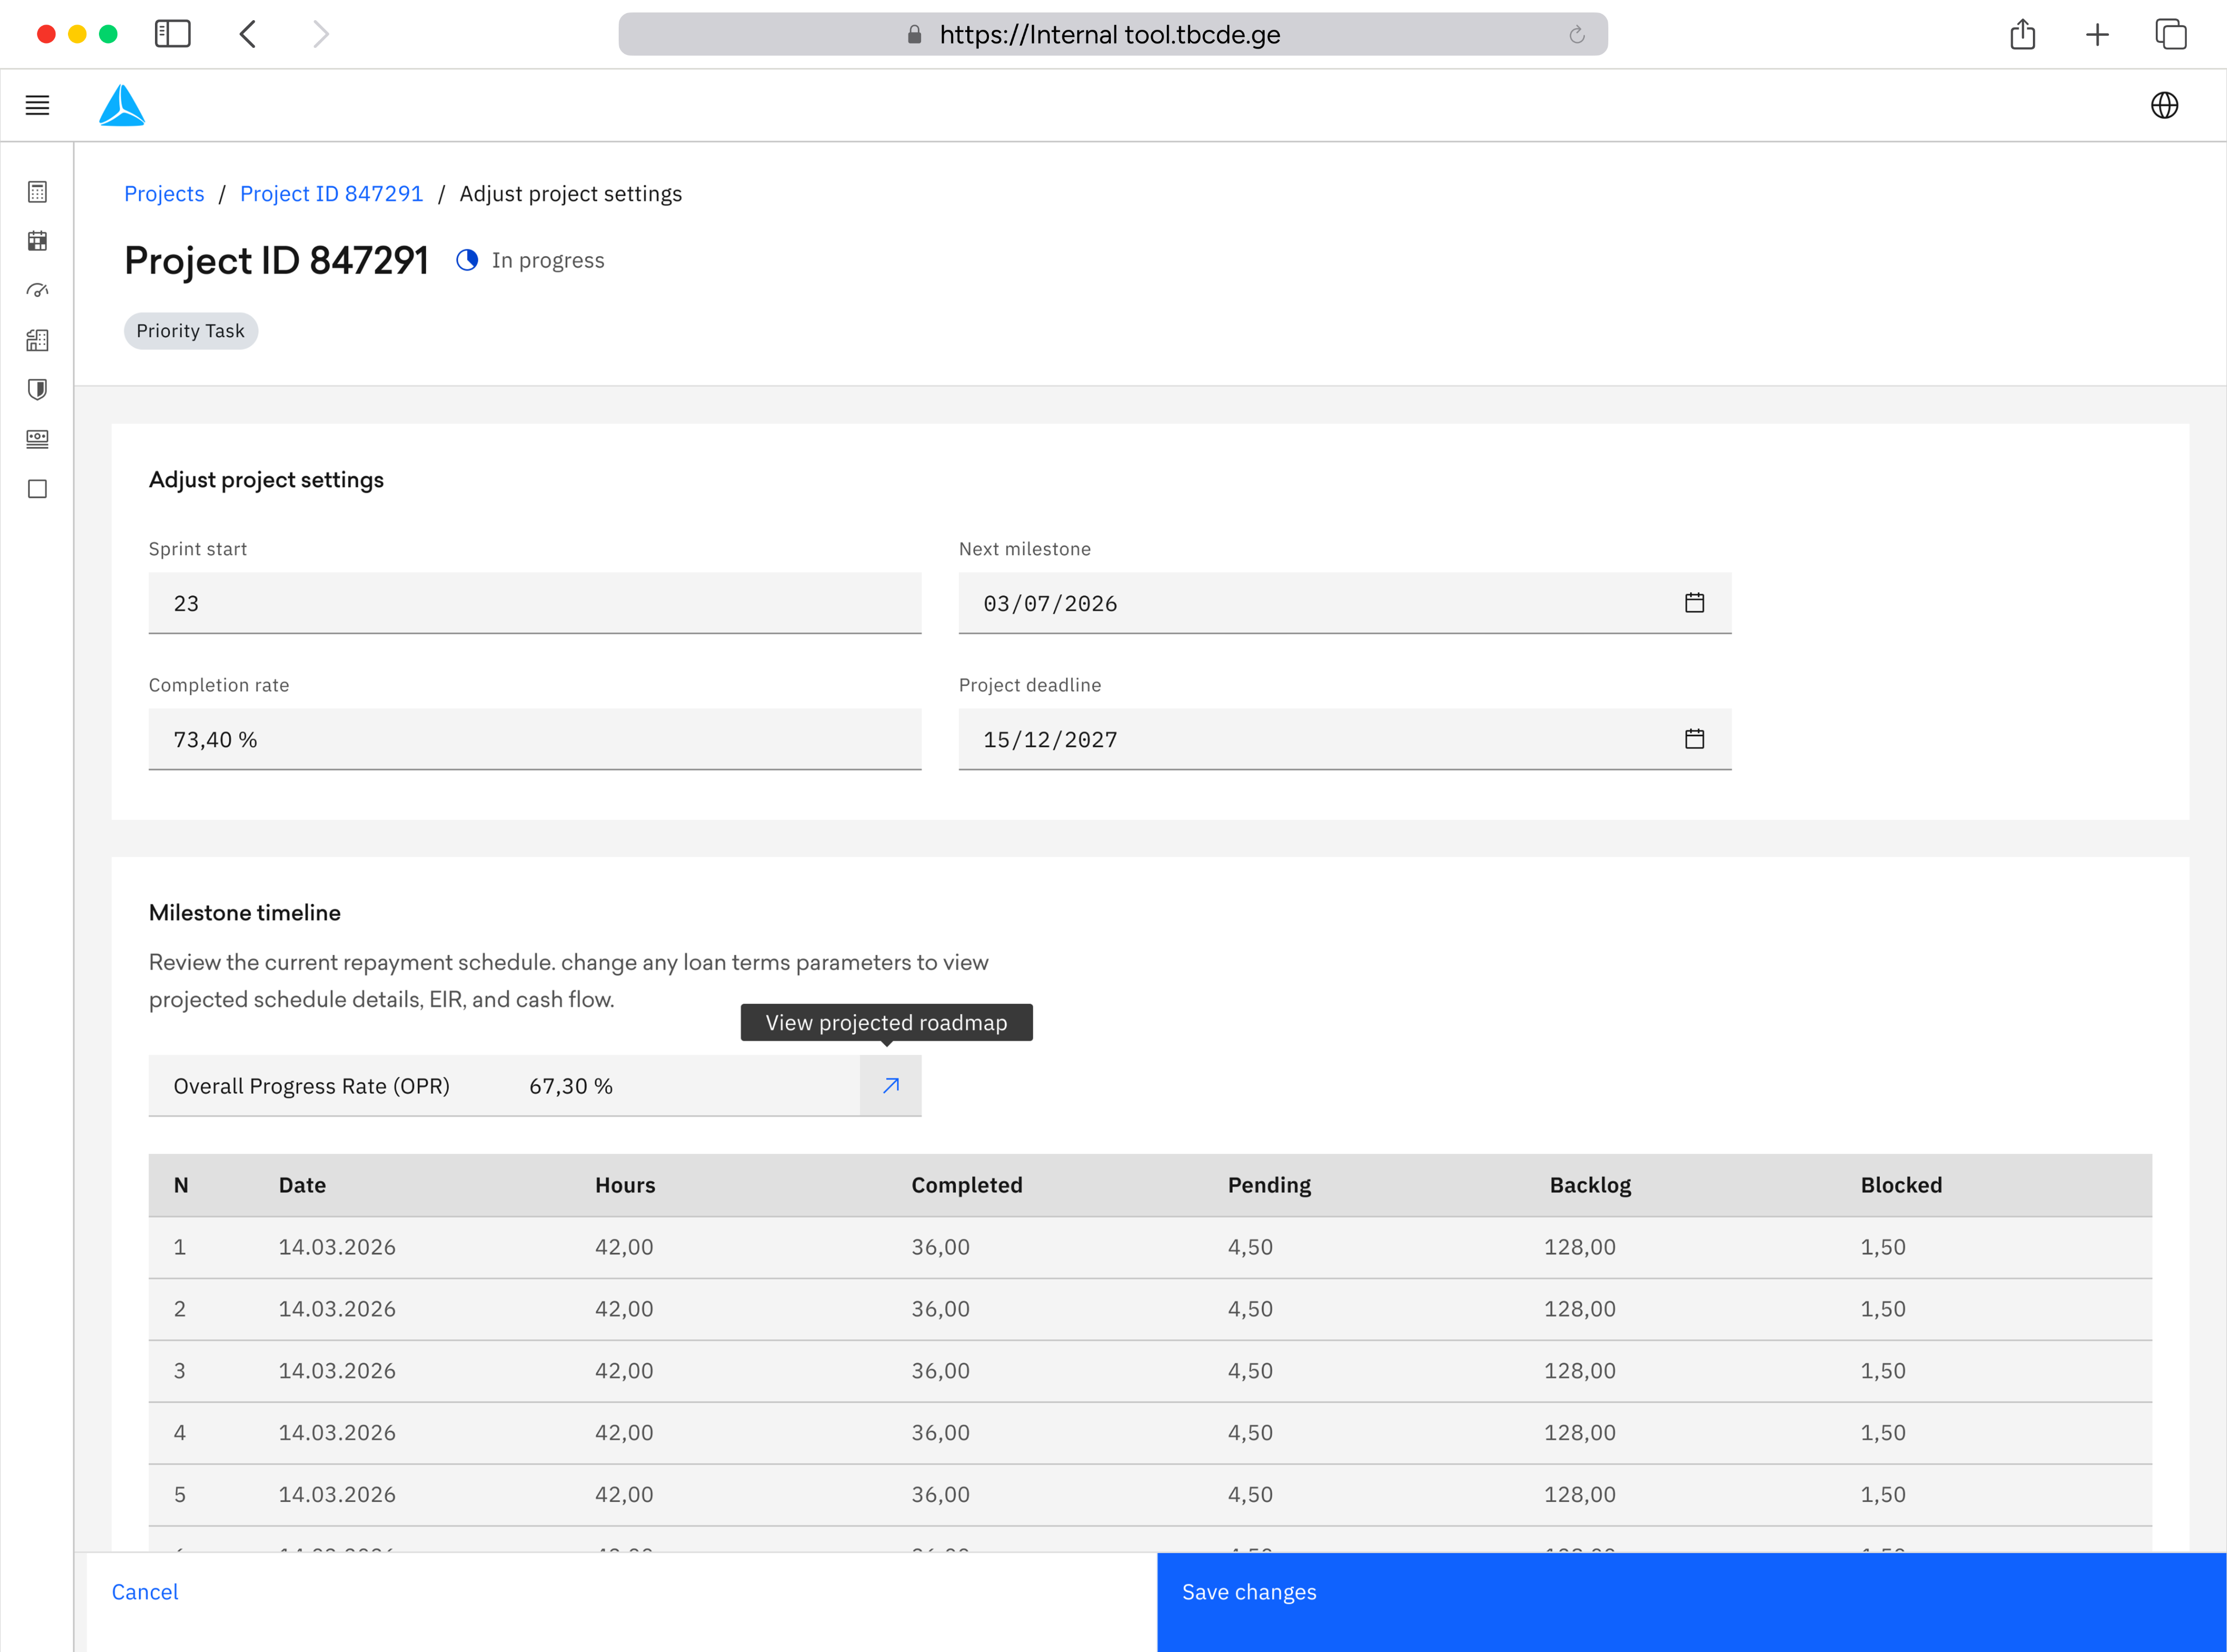2227x1652 pixels.
Task: Go to the Projects breadcrumb
Action: (x=164, y=194)
